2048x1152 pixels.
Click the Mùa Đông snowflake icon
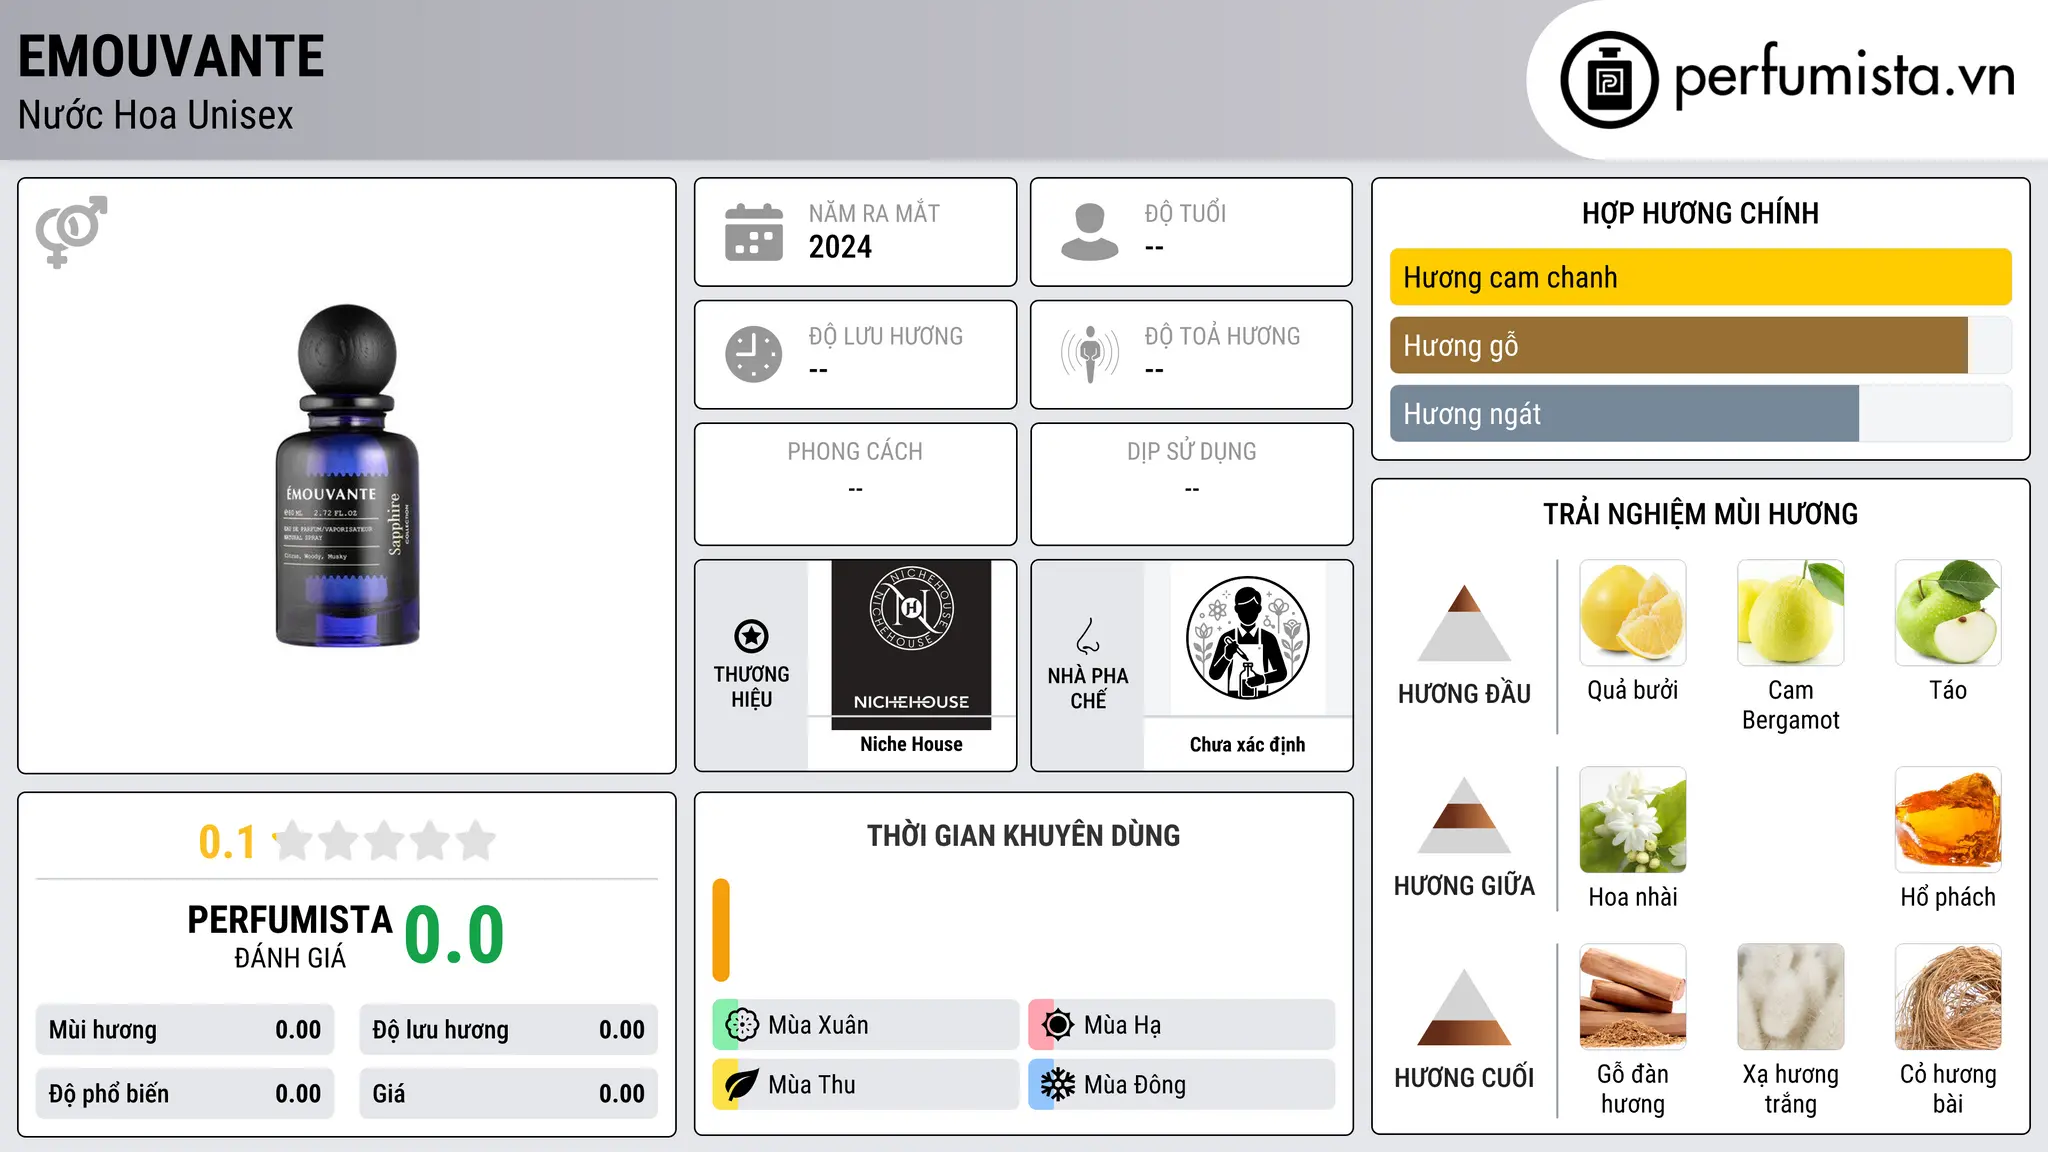[1058, 1085]
